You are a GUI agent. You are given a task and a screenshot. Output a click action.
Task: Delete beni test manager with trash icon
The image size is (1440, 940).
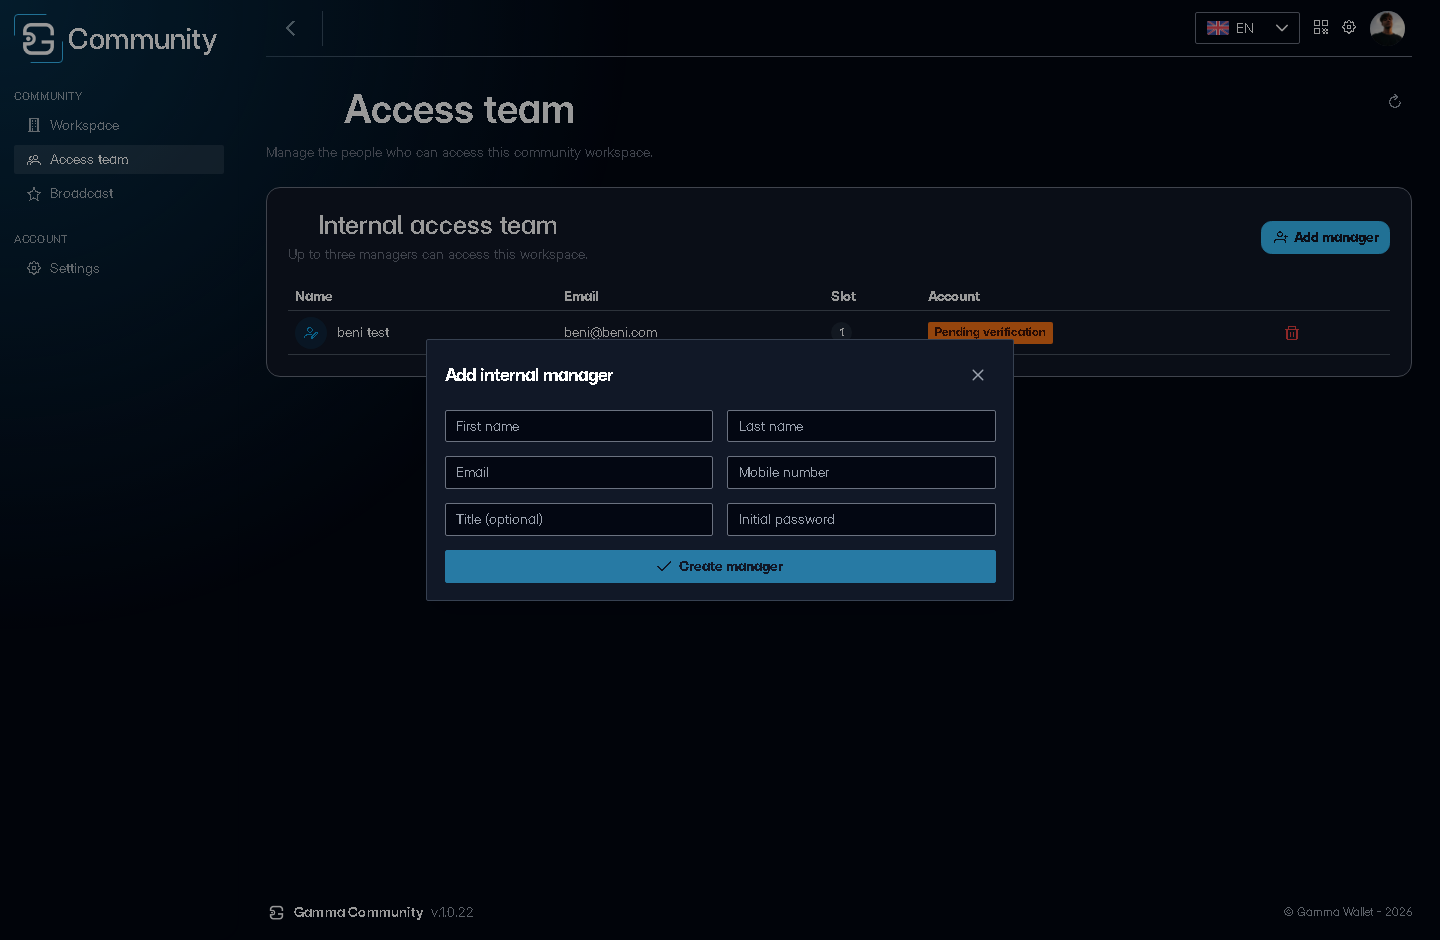pyautogui.click(x=1292, y=333)
